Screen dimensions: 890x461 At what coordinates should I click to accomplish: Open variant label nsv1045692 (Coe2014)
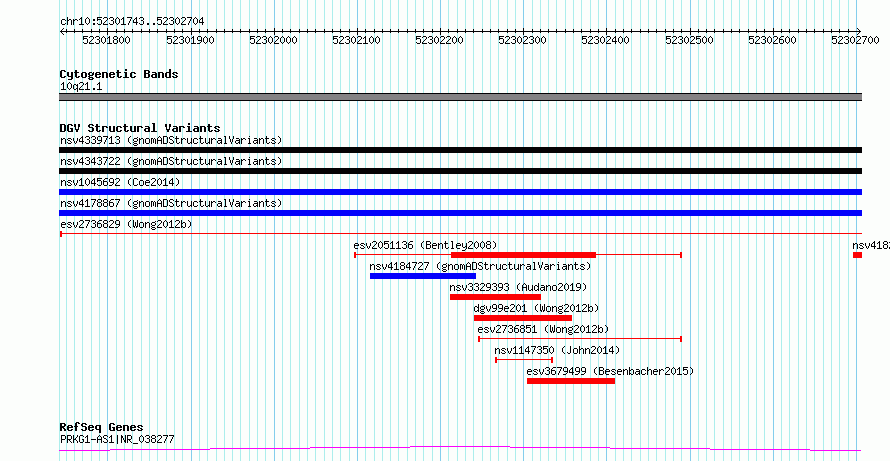[x=120, y=182]
